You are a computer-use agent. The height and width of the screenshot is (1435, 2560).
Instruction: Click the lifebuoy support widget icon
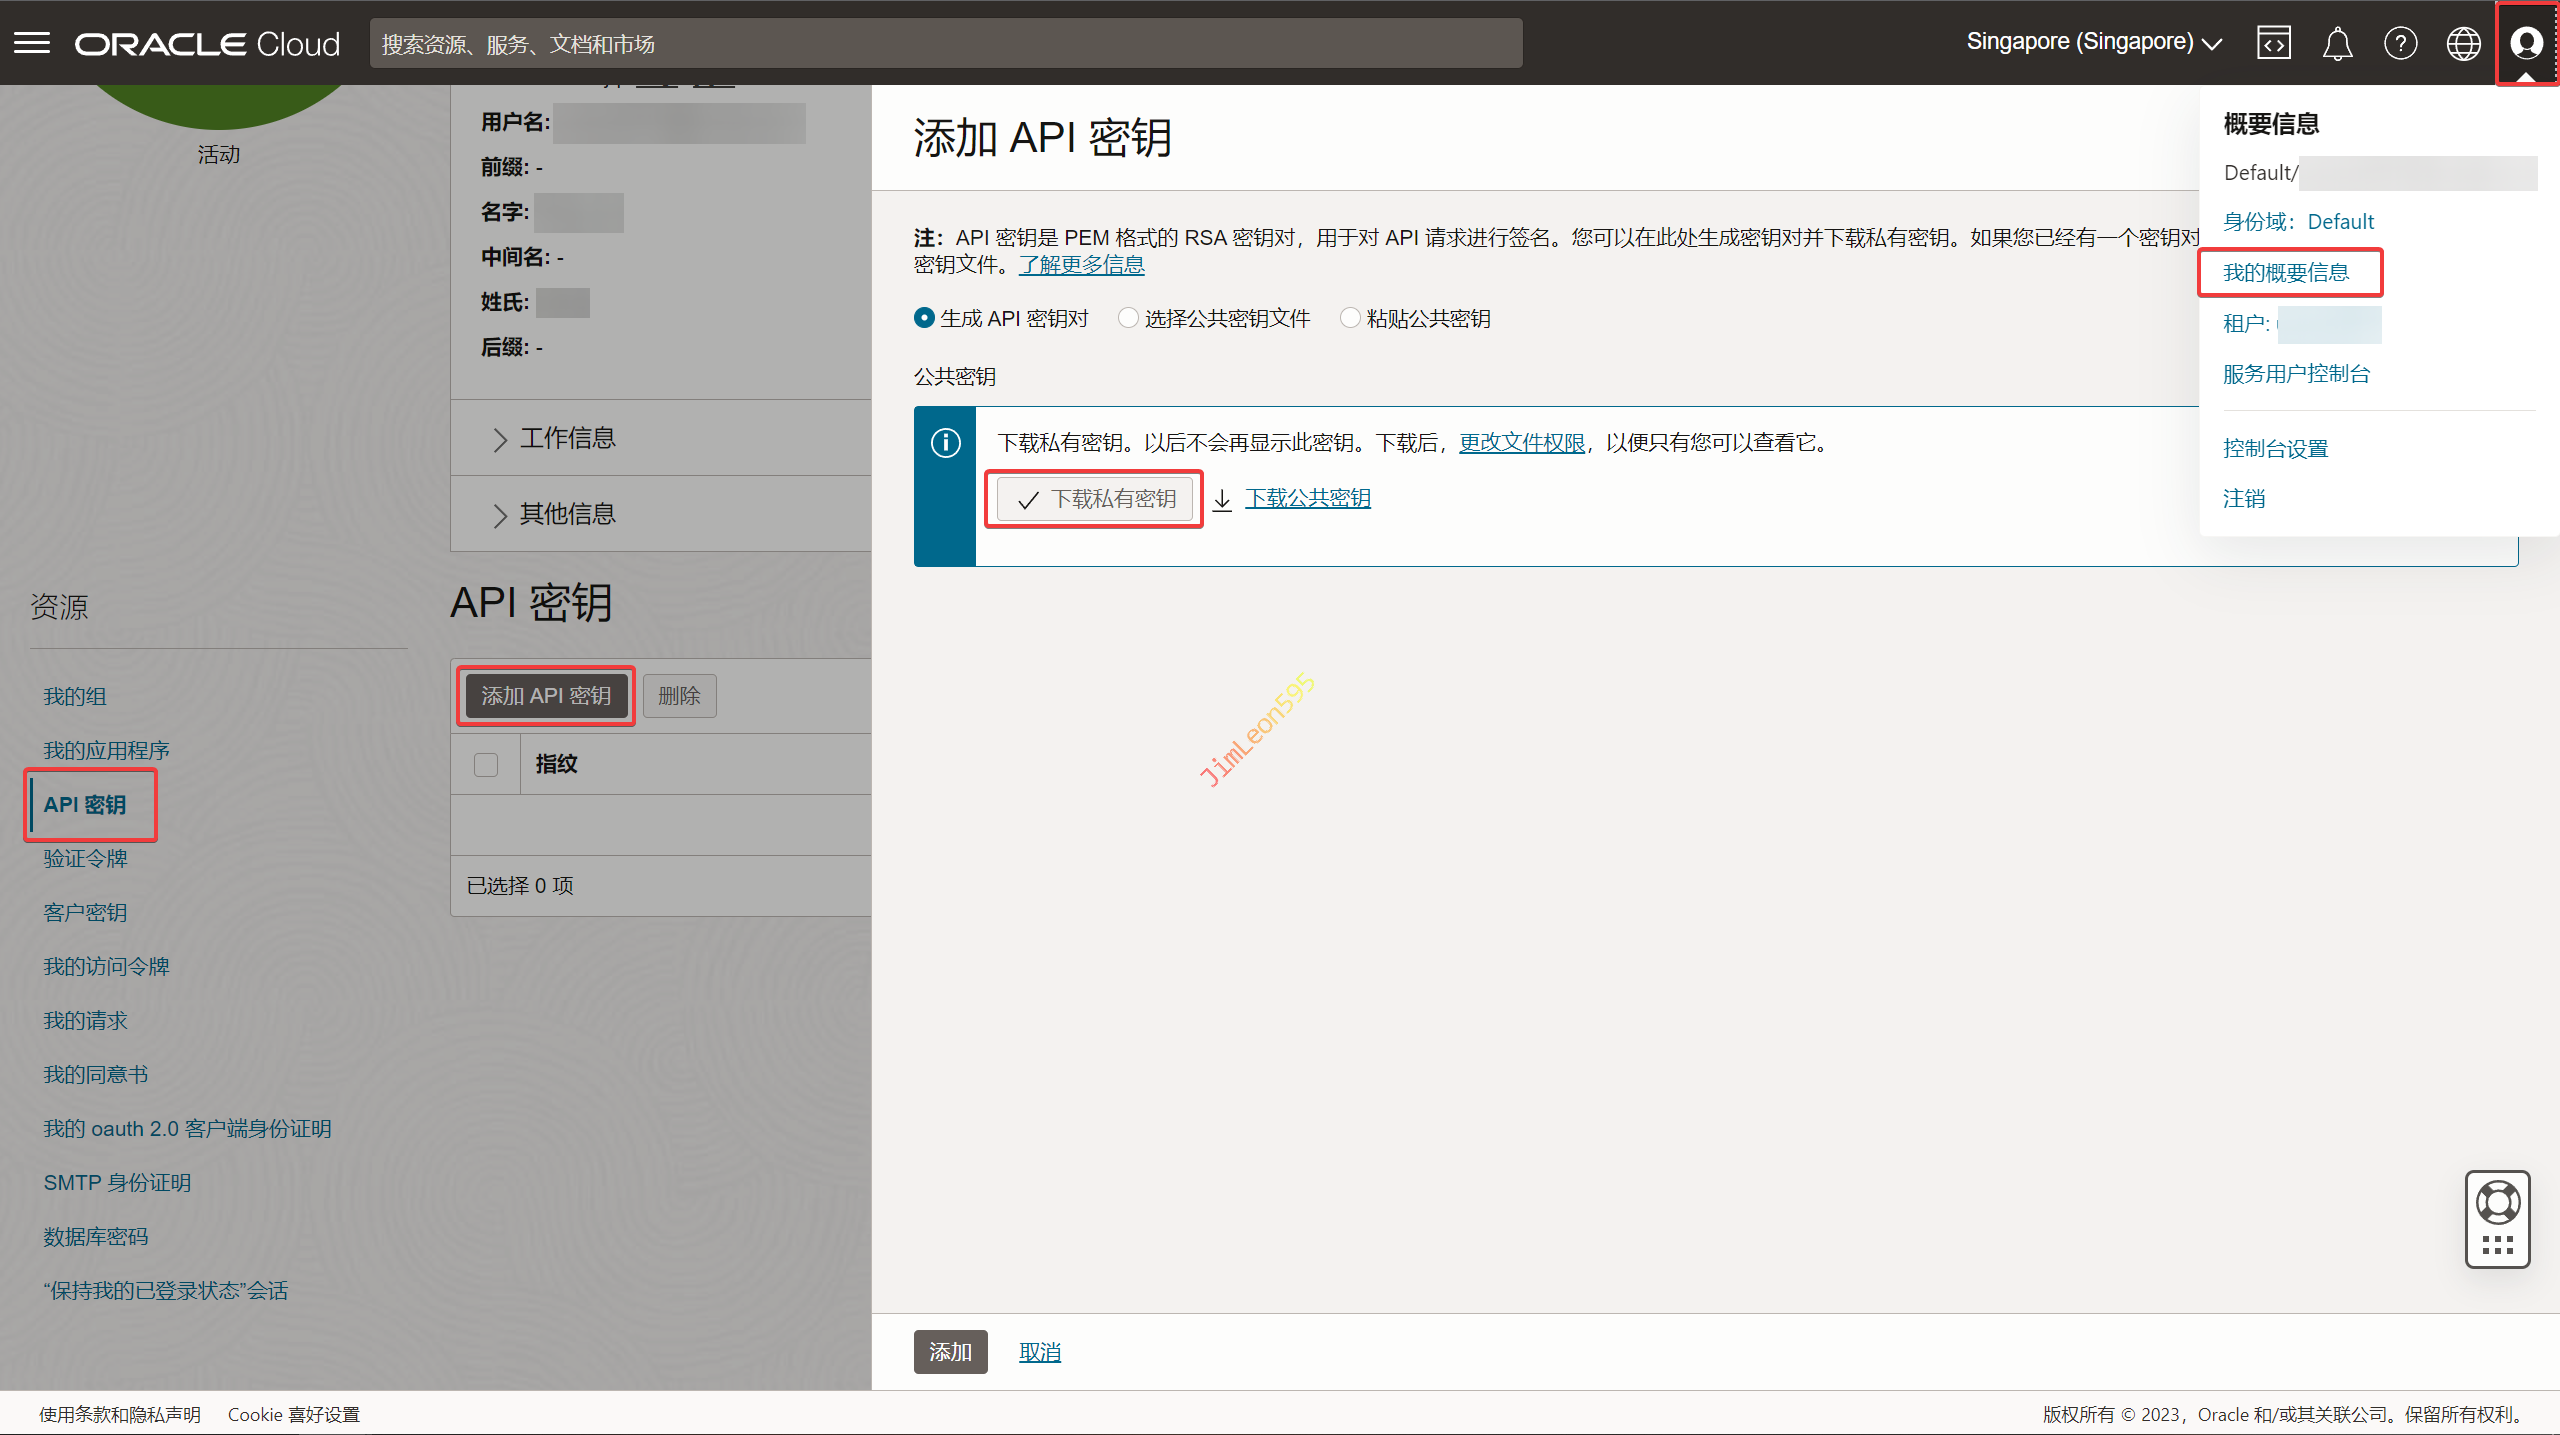(x=2497, y=1202)
